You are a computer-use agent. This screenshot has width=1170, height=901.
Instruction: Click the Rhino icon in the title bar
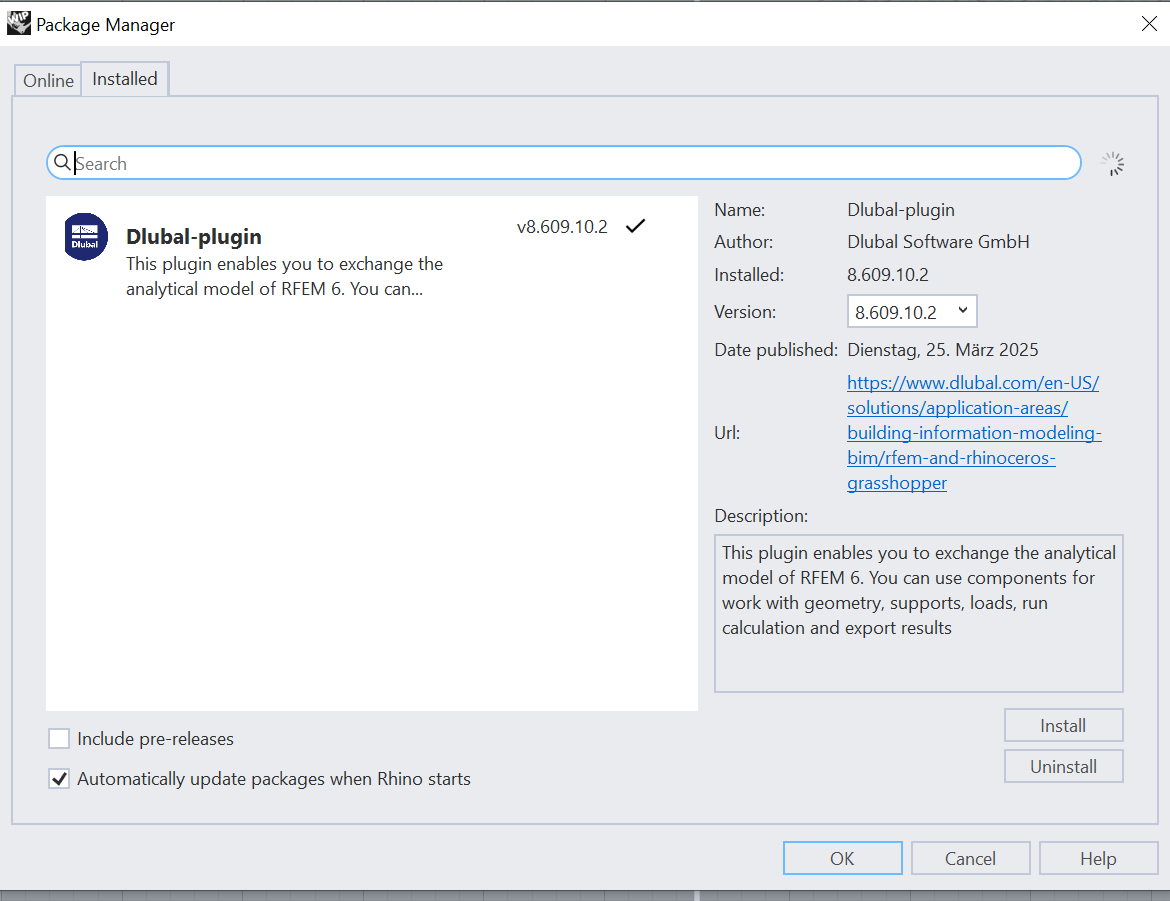click(19, 23)
